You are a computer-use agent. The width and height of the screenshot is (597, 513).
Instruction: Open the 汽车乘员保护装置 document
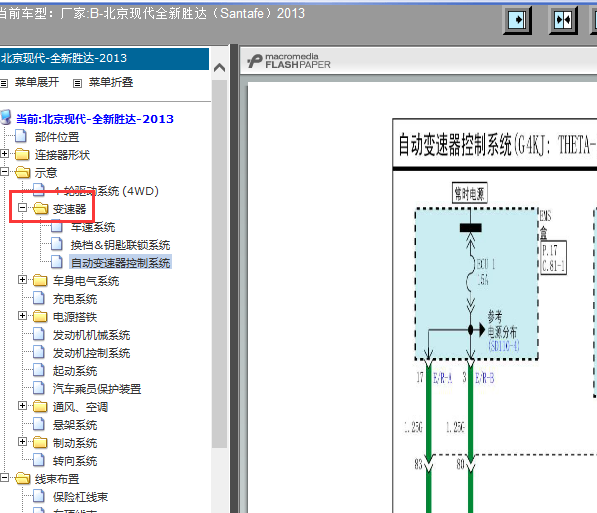click(97, 389)
